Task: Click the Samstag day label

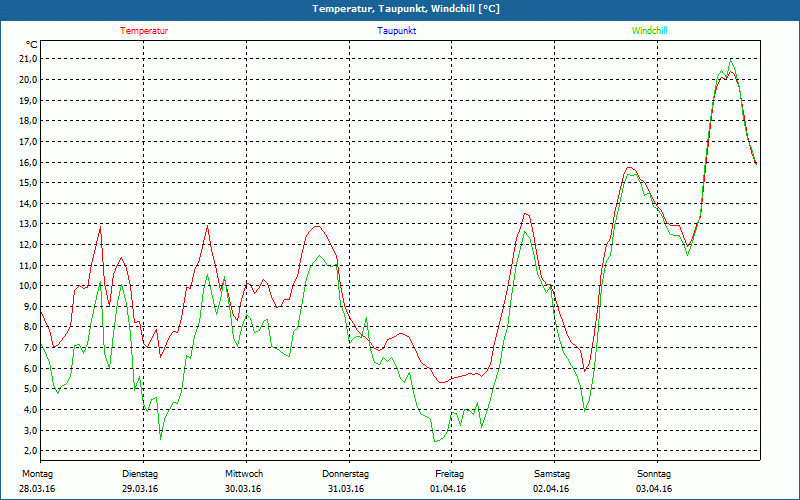Action: 552,474
